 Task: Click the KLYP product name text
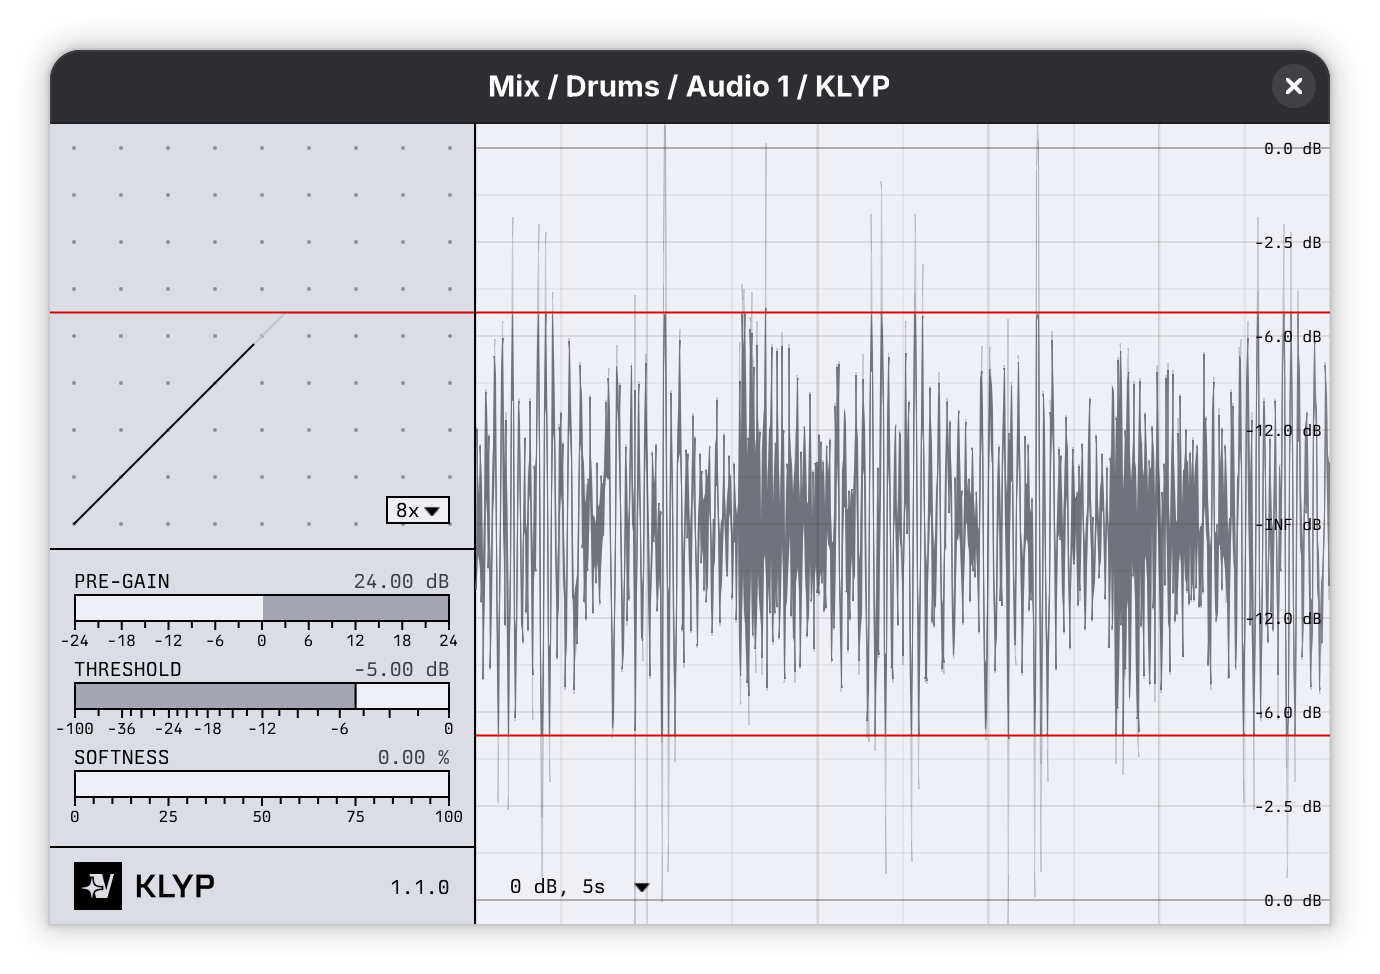[x=174, y=886]
